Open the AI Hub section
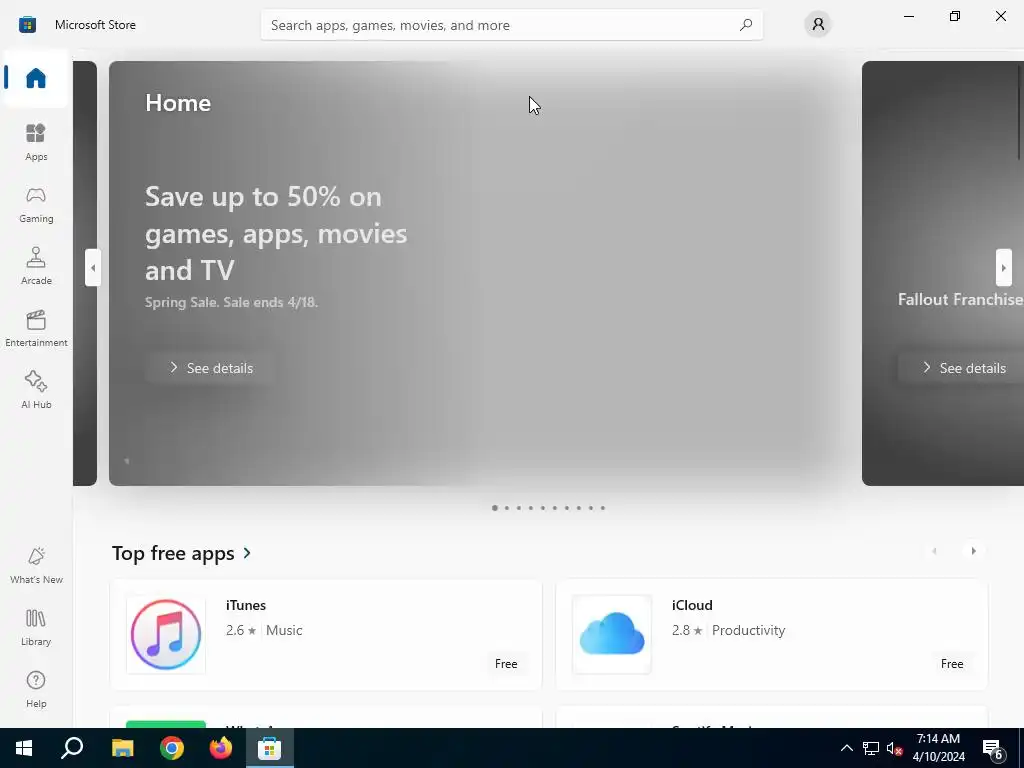The height and width of the screenshot is (768, 1024). point(36,390)
